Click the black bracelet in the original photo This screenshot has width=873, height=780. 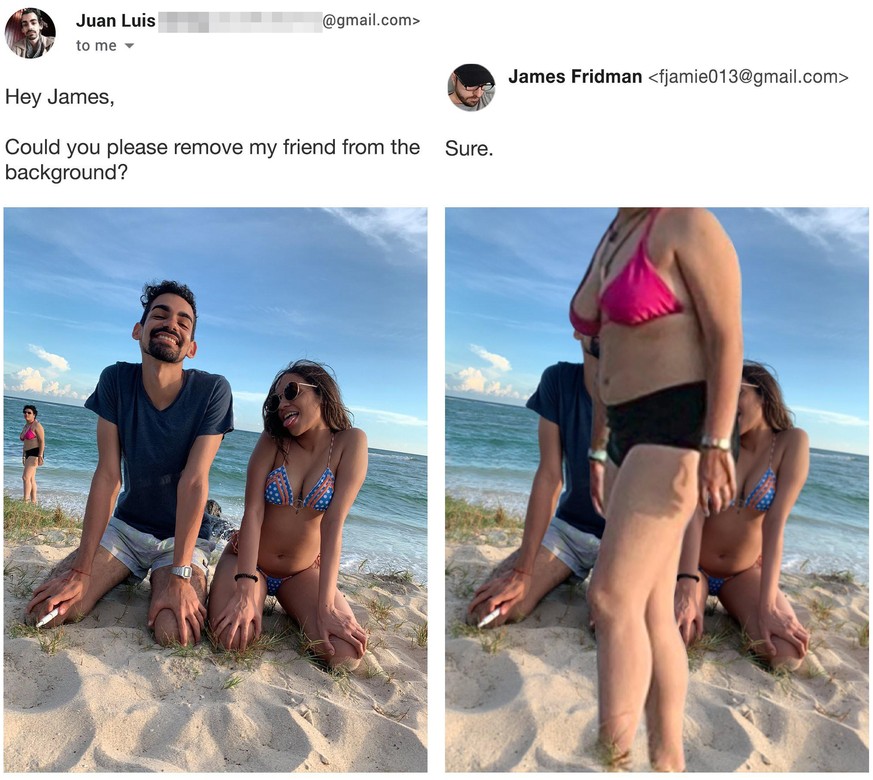pyautogui.click(x=246, y=577)
